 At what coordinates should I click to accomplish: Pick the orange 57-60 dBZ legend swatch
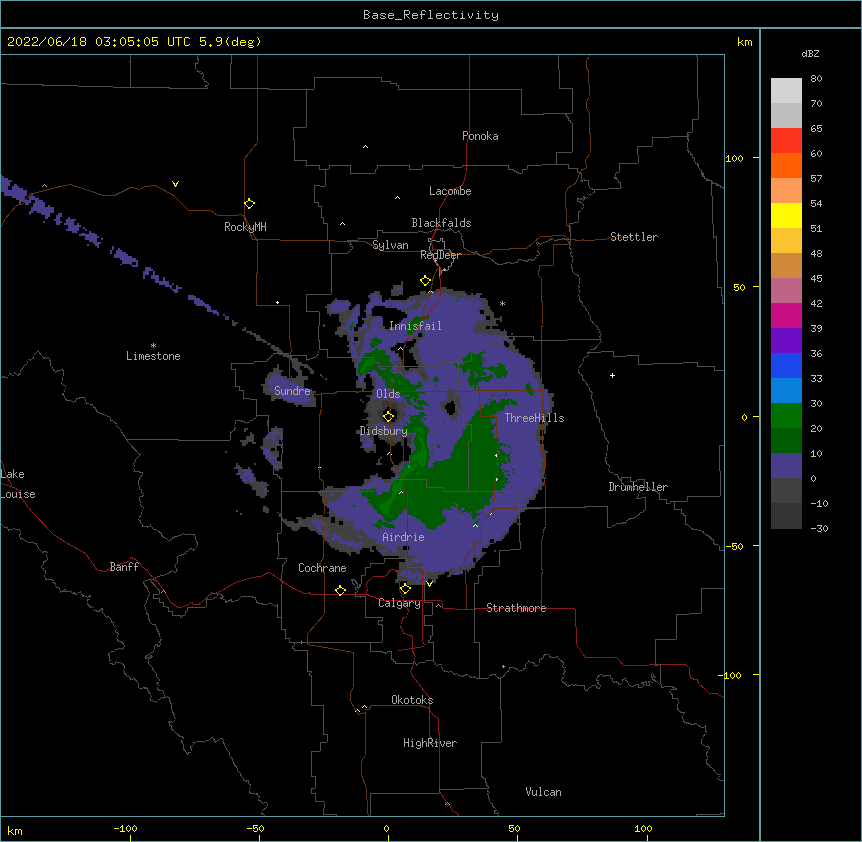point(786,165)
